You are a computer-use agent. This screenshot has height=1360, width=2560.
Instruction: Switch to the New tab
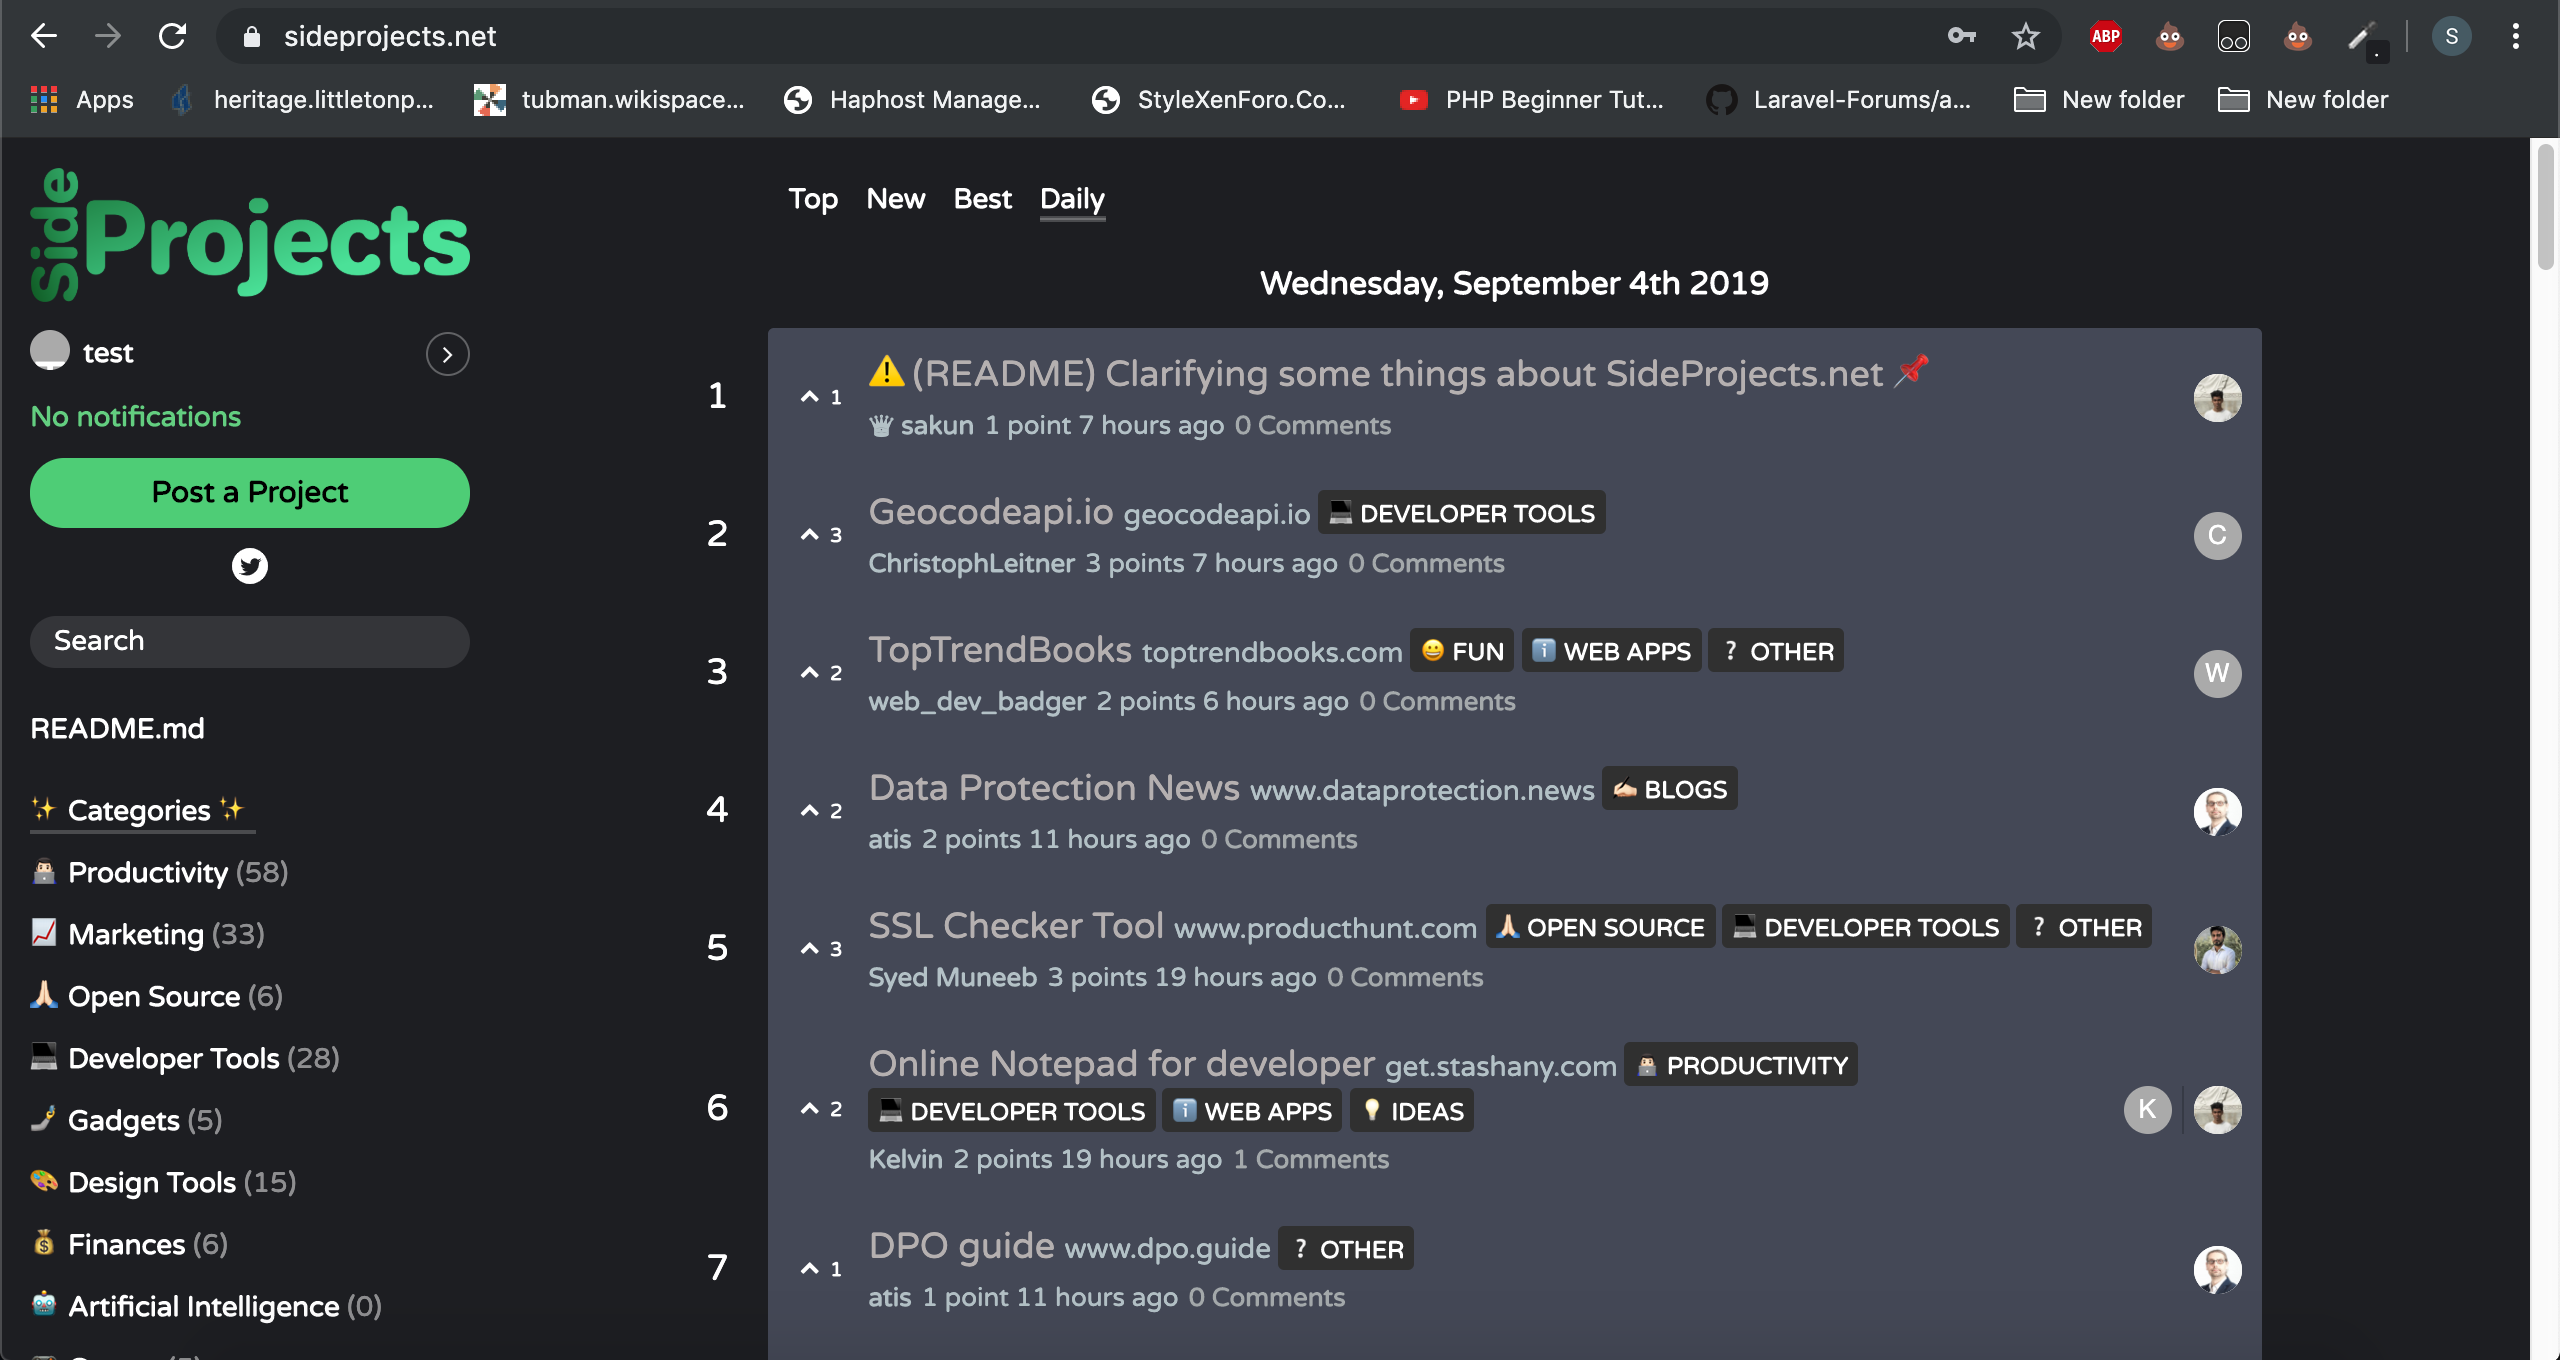(x=896, y=199)
